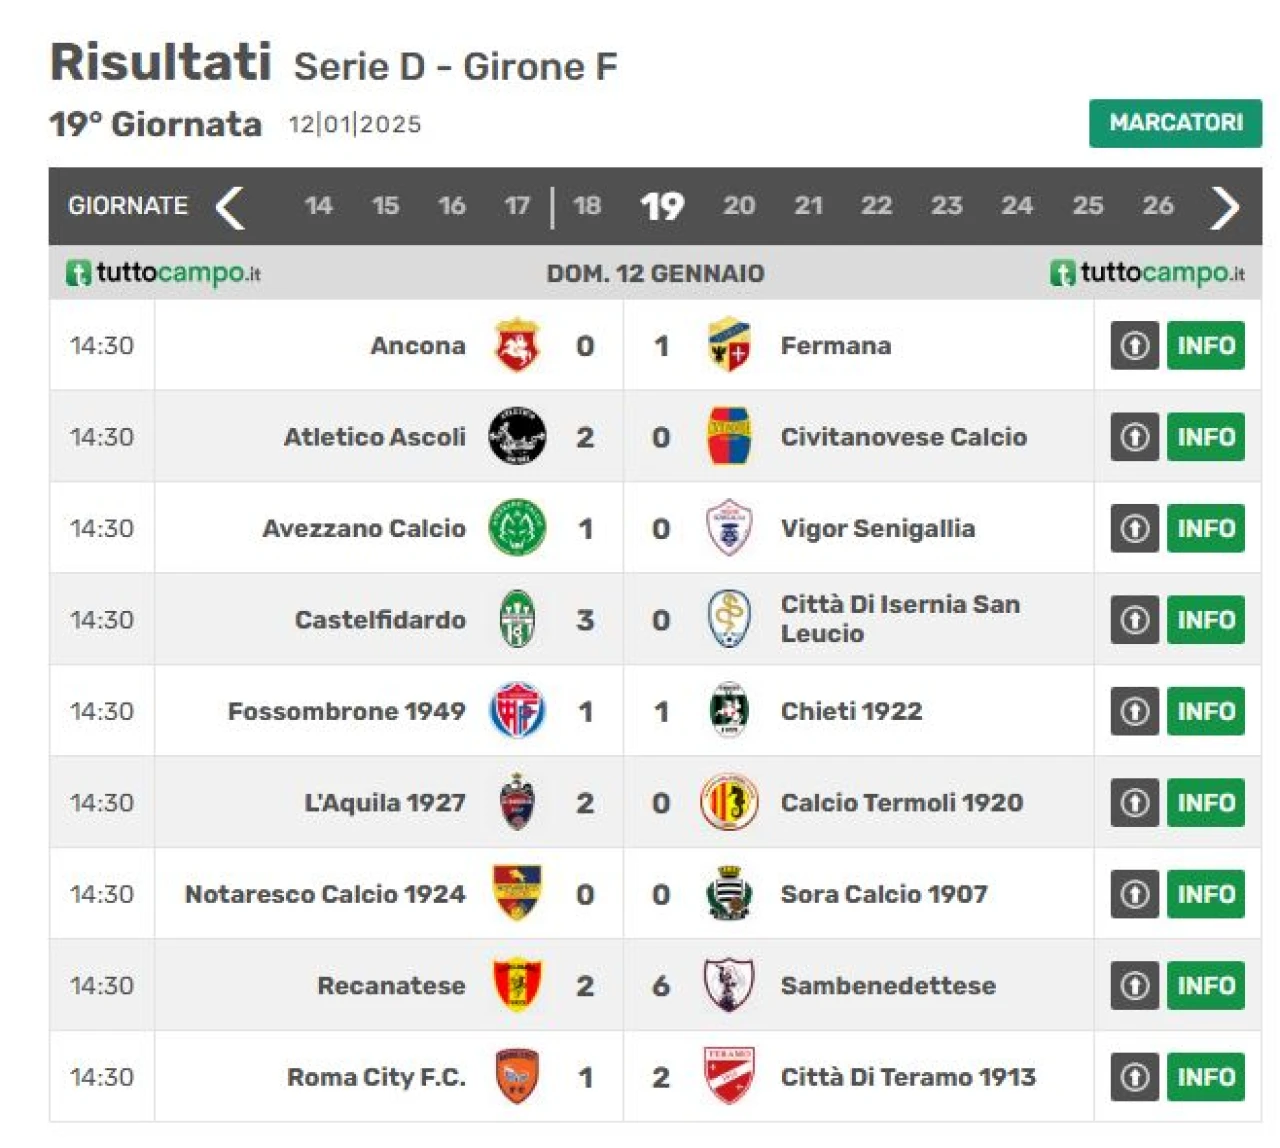Switch to giornata 26

point(1158,206)
